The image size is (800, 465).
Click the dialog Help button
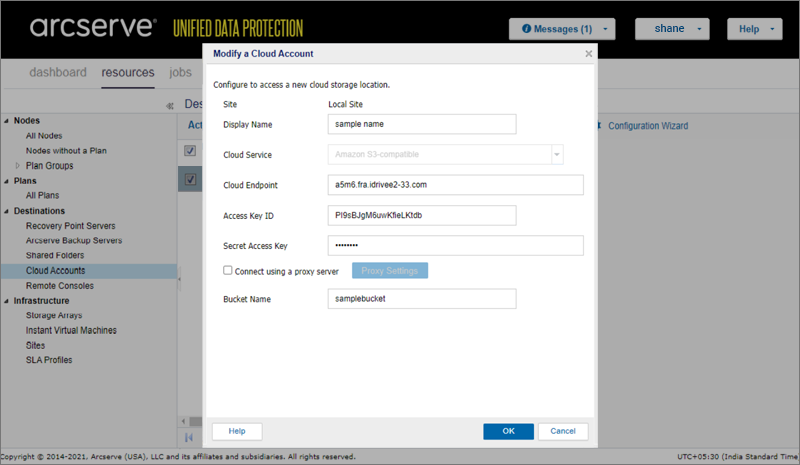pos(237,431)
